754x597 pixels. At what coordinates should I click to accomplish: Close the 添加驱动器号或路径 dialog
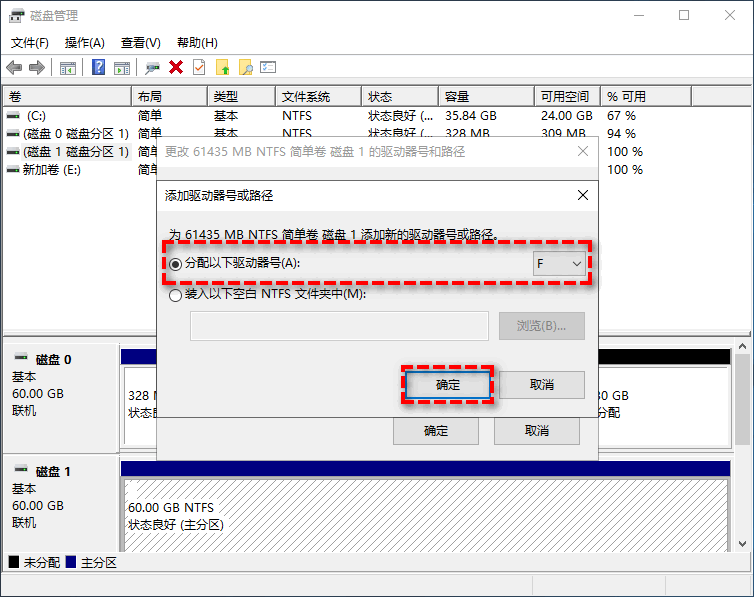coord(583,195)
